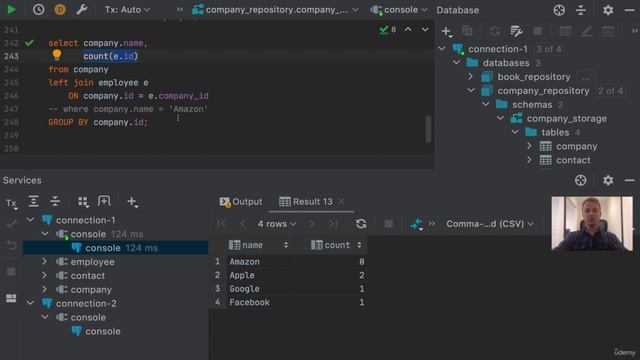Select company_storage schema in Database tree
Screen dimensions: 640x360
tap(567, 118)
